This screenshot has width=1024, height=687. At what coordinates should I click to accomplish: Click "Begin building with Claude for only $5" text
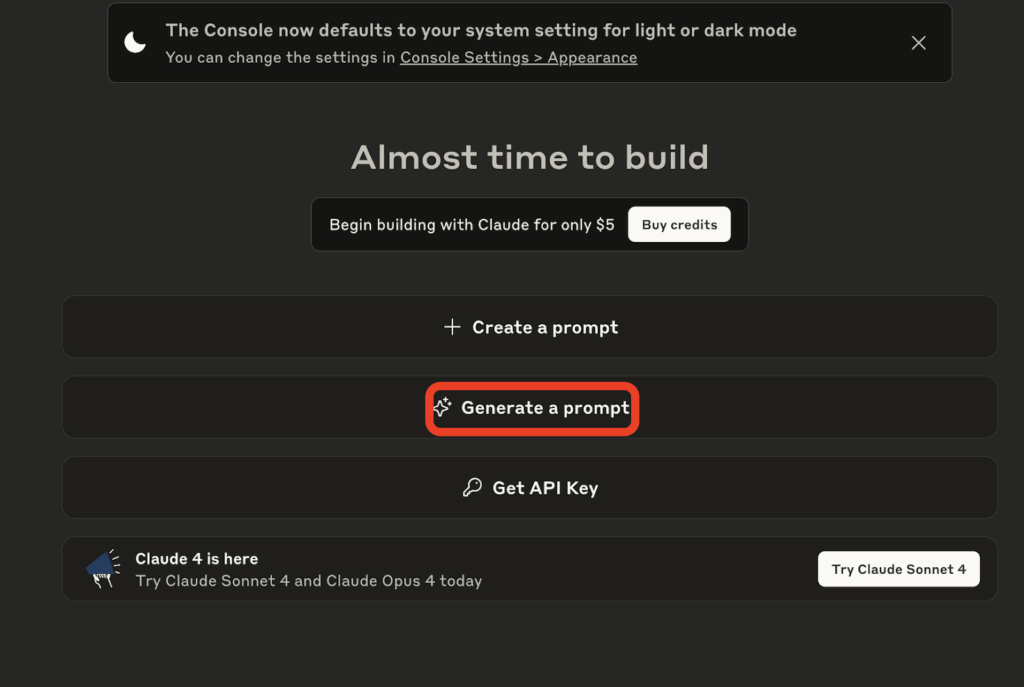point(472,225)
